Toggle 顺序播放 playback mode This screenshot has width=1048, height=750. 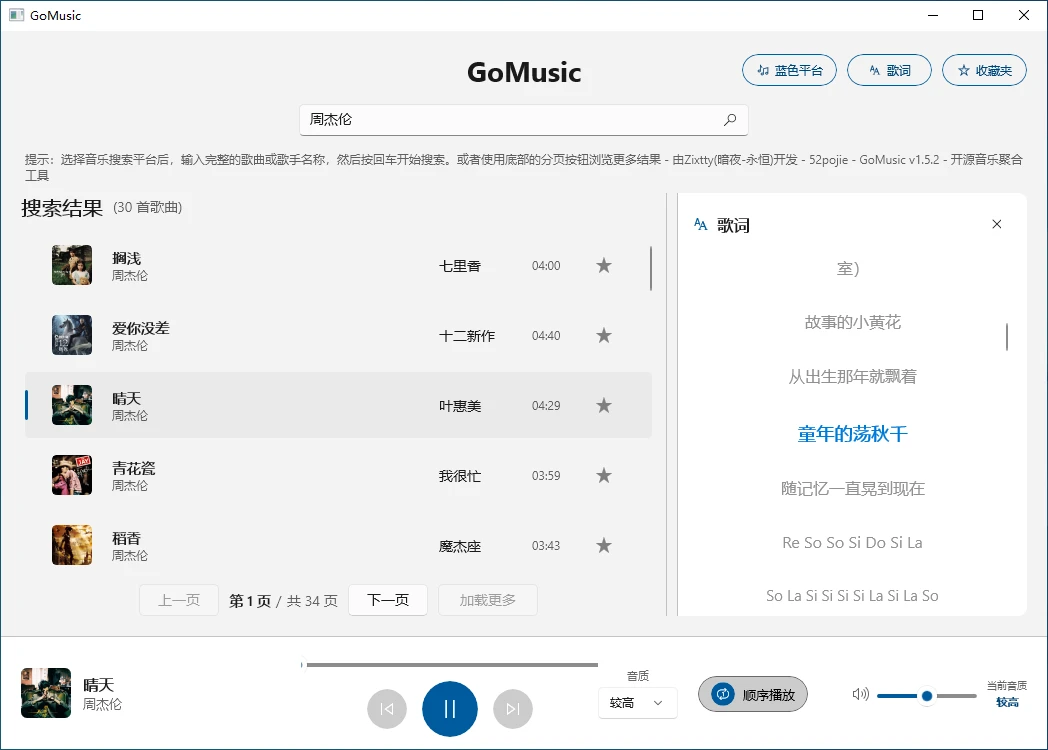753,694
